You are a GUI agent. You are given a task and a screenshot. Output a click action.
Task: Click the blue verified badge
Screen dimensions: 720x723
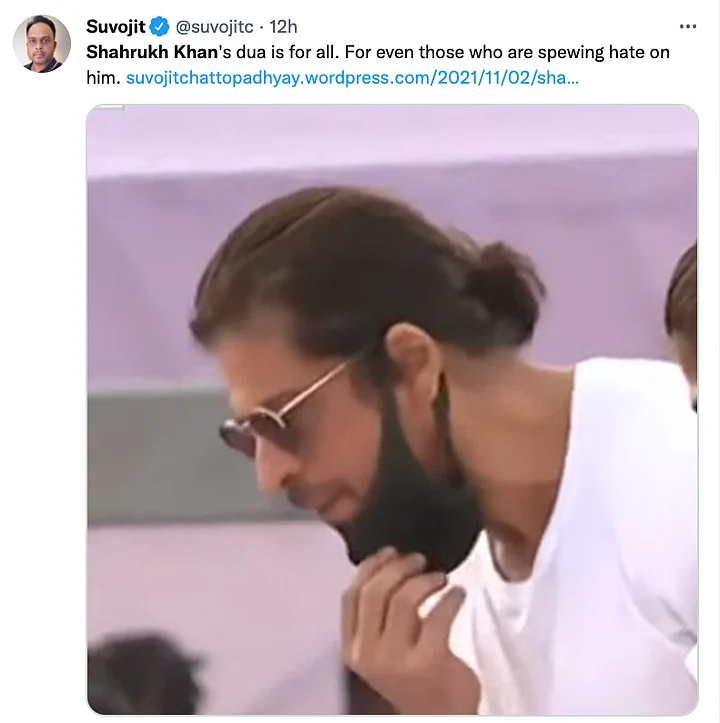[x=160, y=27]
